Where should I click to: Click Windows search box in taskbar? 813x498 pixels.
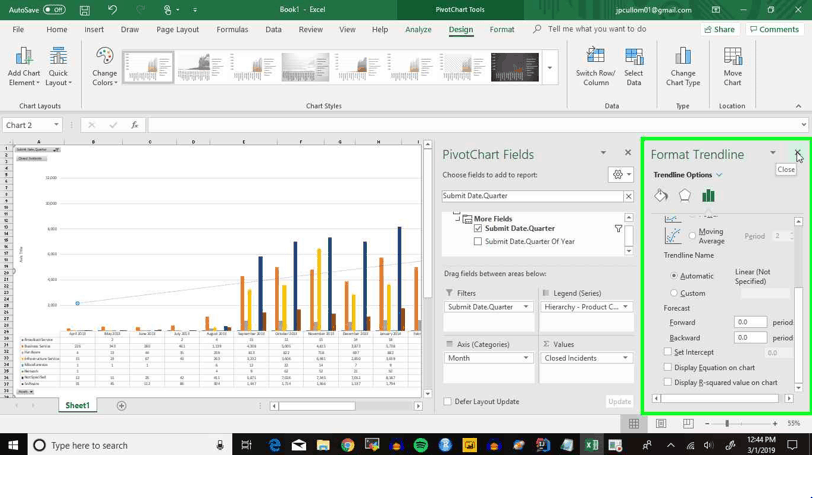point(130,445)
